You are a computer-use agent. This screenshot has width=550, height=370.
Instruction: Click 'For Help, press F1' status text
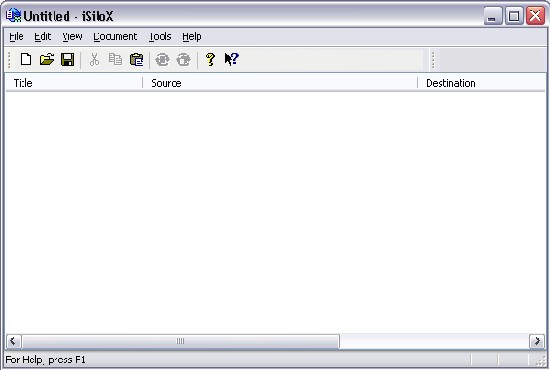click(45, 360)
